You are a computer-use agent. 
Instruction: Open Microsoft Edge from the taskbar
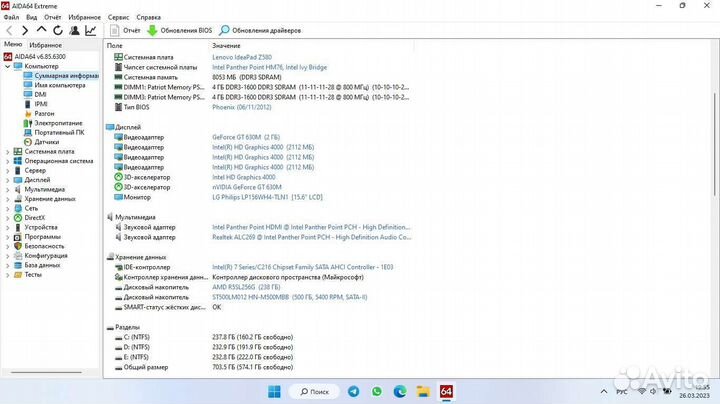click(x=400, y=392)
